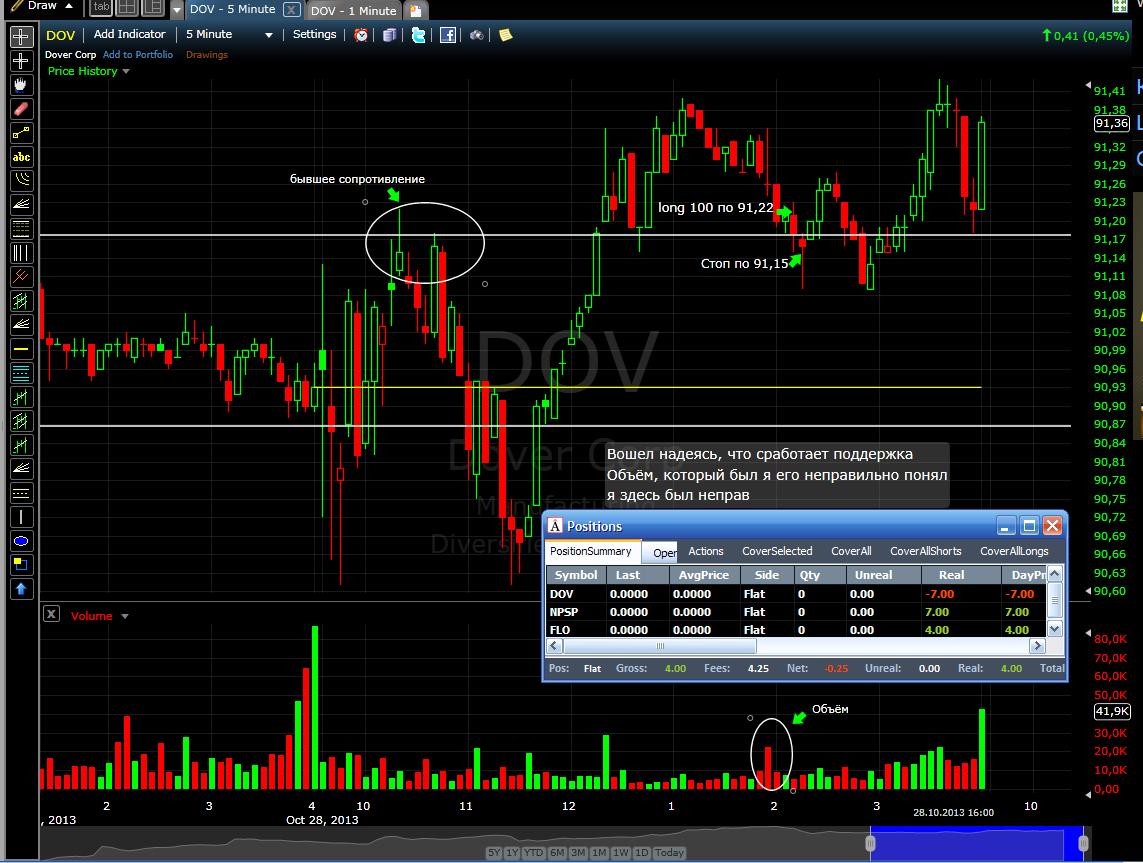
Task: Click the new tab page icon
Action: 416,10
